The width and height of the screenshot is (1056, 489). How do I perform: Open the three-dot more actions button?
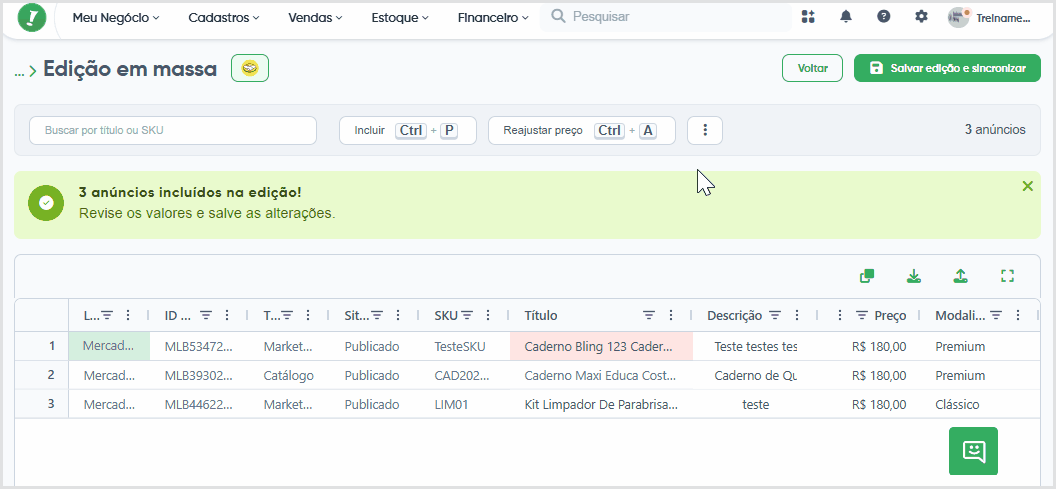(705, 131)
